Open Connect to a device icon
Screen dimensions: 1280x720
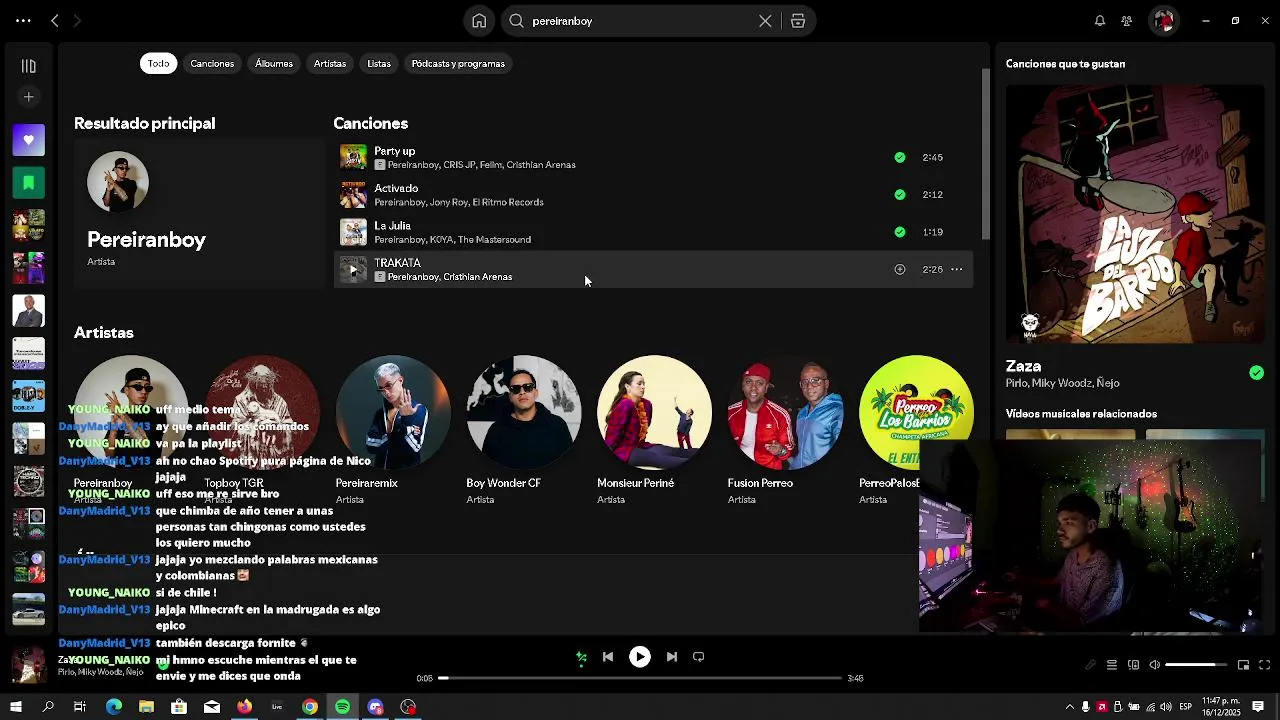pyautogui.click(x=1133, y=665)
